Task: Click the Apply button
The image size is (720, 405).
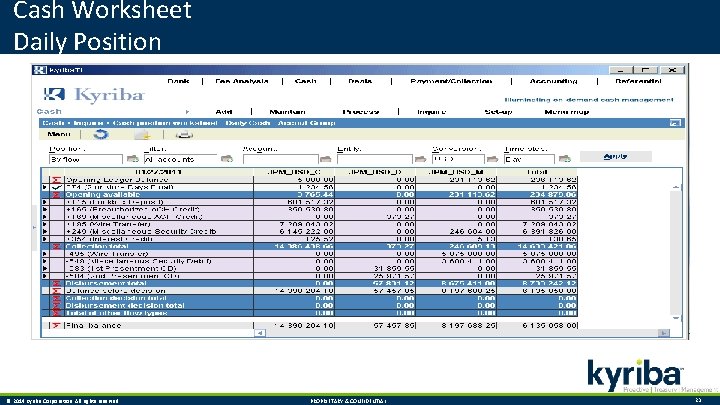Action: [615, 157]
